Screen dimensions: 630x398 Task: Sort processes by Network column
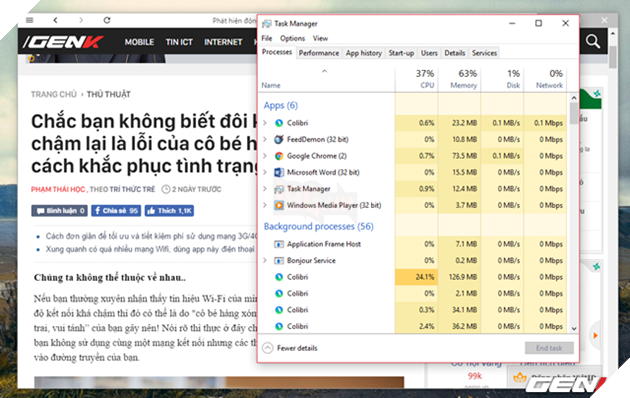pyautogui.click(x=545, y=79)
